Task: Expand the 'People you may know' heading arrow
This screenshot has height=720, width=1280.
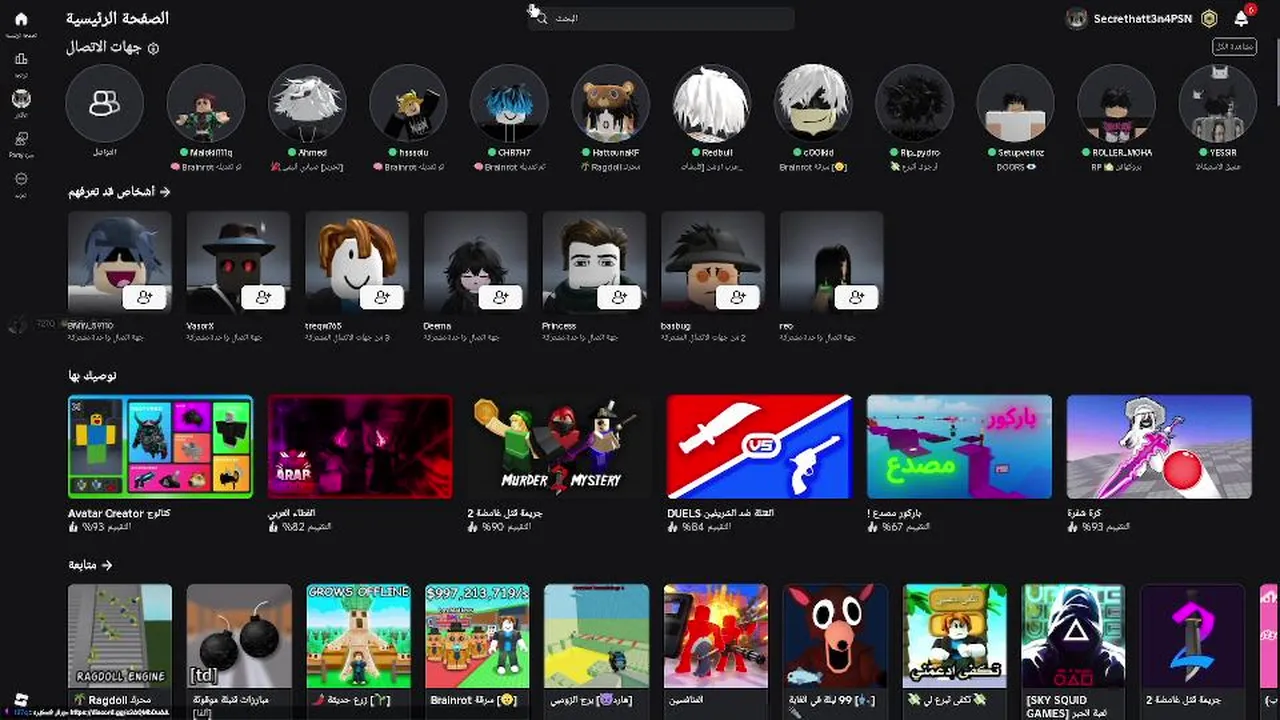Action: pyautogui.click(x=165, y=191)
